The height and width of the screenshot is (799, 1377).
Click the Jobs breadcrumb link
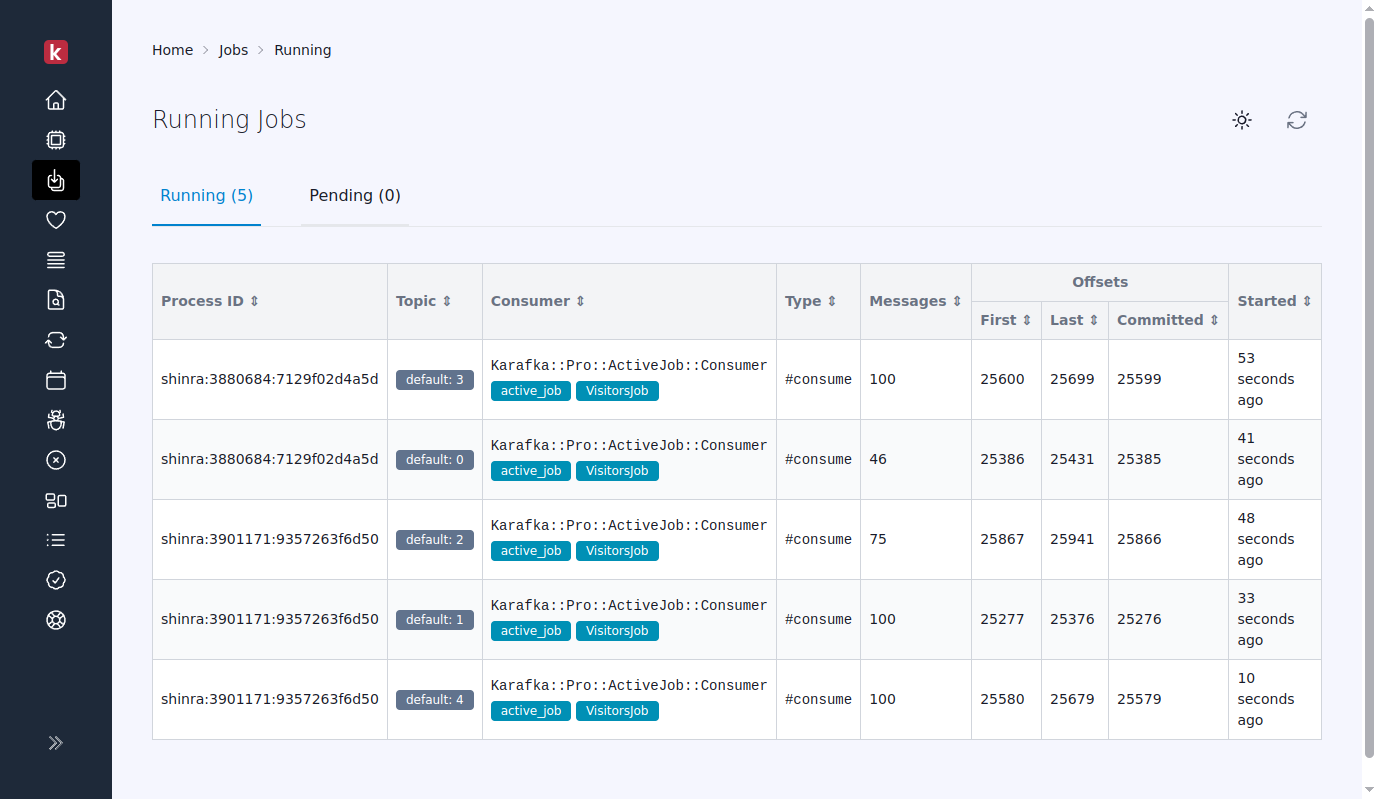(x=233, y=49)
